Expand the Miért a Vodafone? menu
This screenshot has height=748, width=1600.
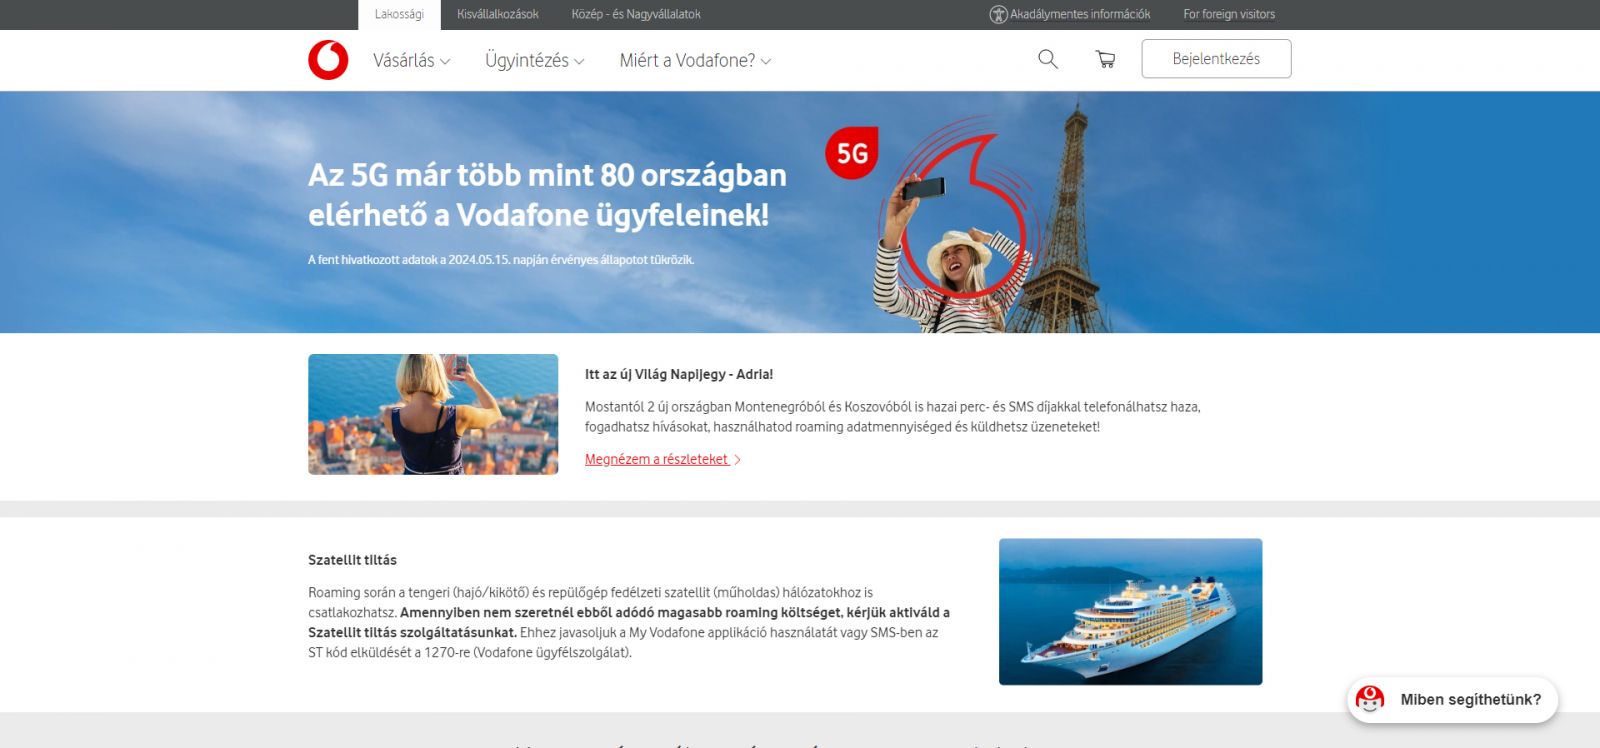(x=695, y=60)
